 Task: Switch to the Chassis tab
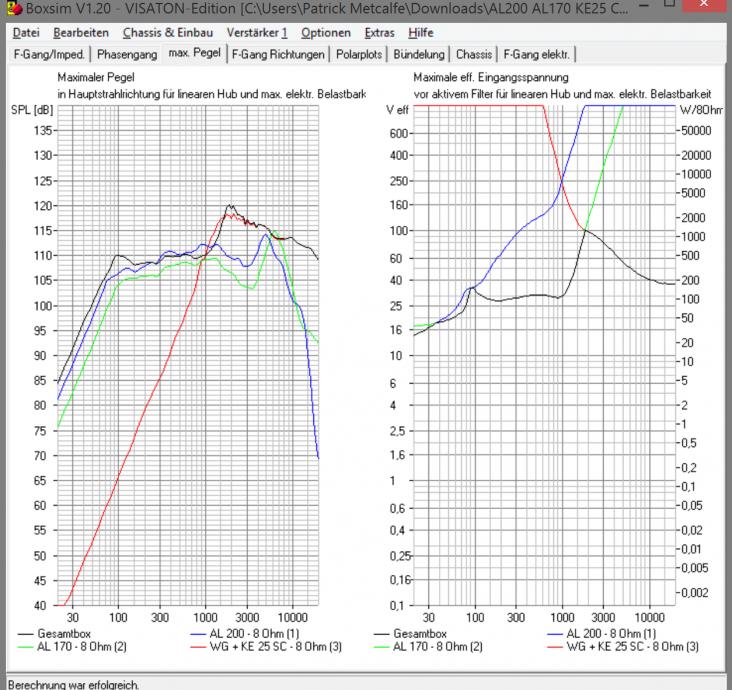pyautogui.click(x=474, y=54)
